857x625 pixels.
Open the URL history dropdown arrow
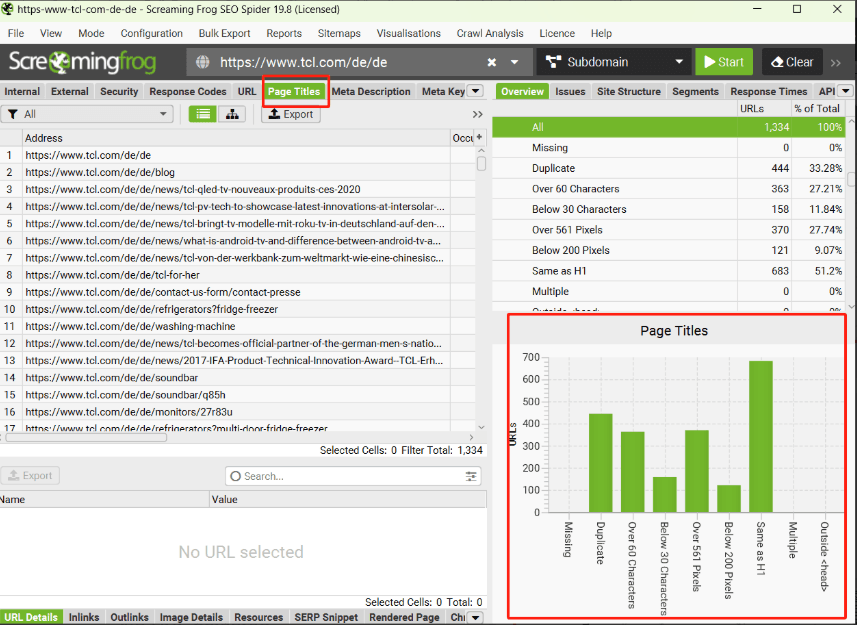point(515,62)
